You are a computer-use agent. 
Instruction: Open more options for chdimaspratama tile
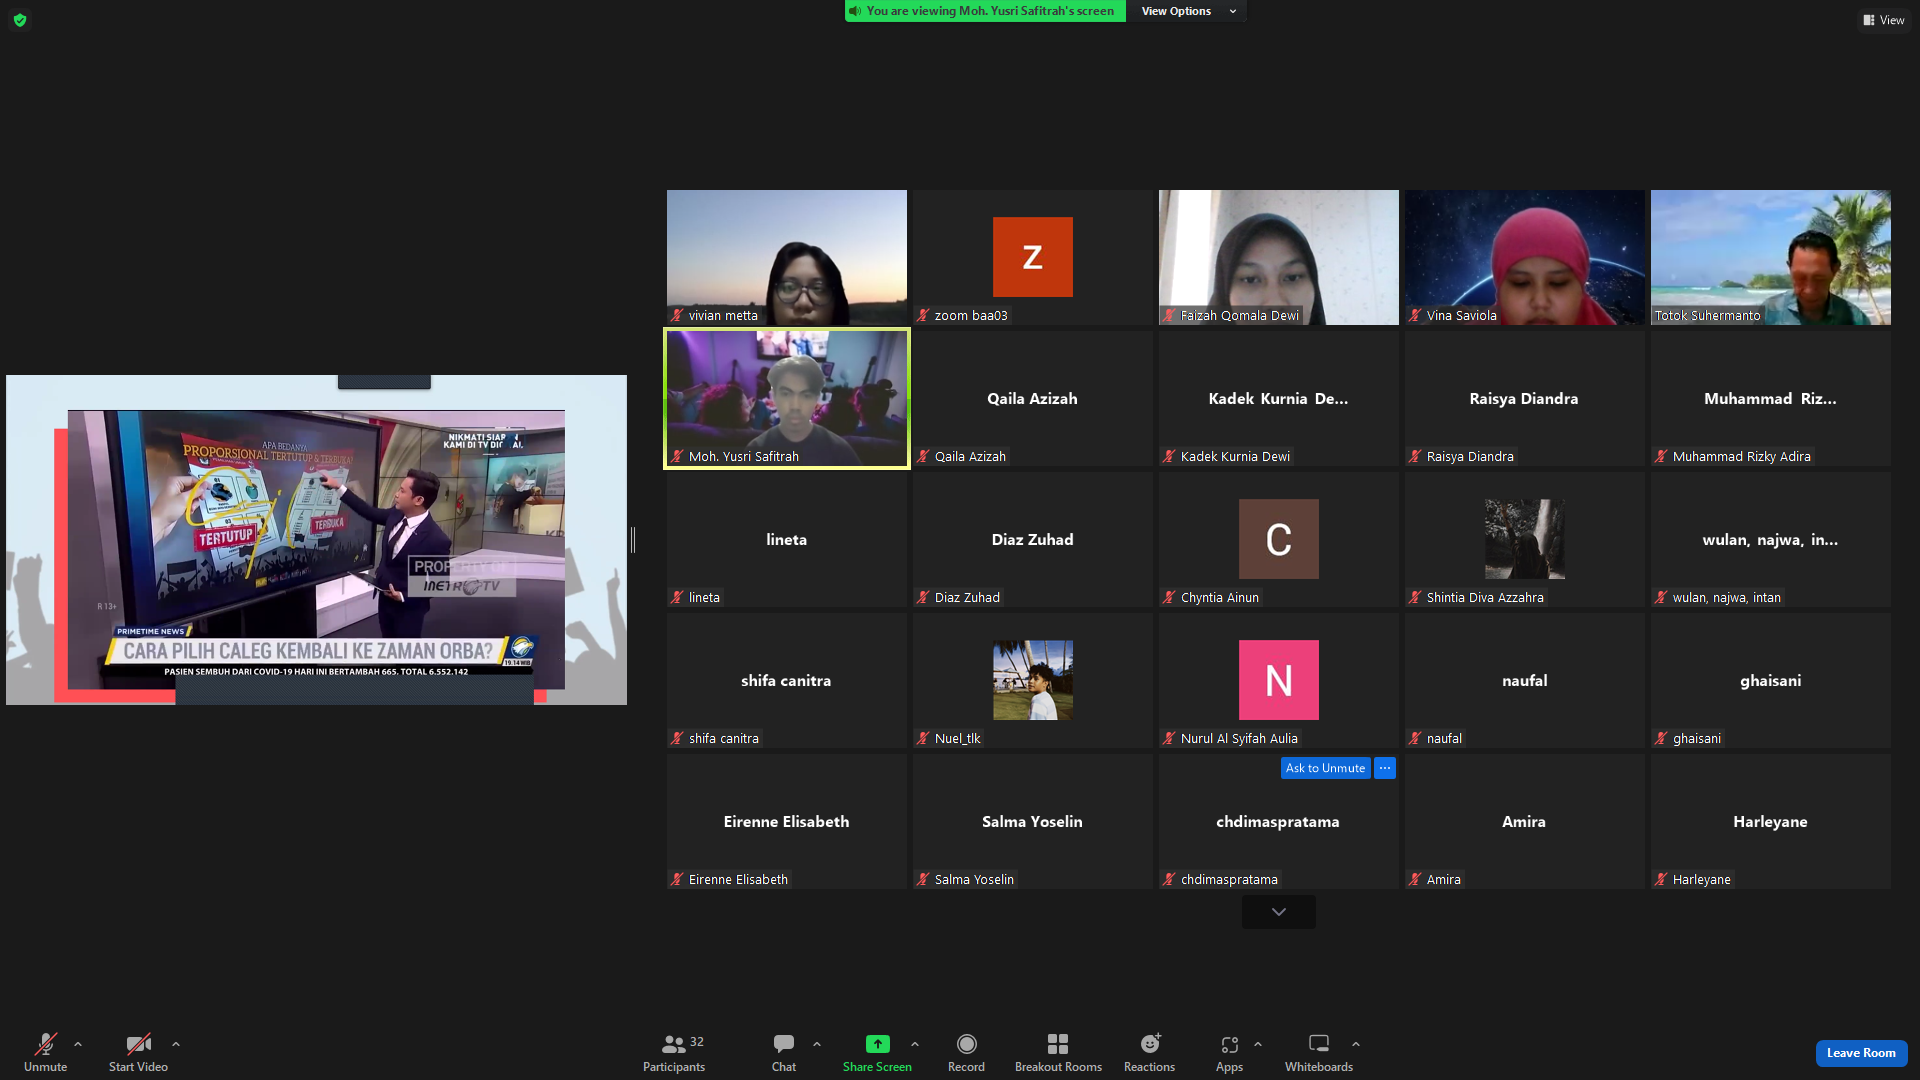[1385, 768]
